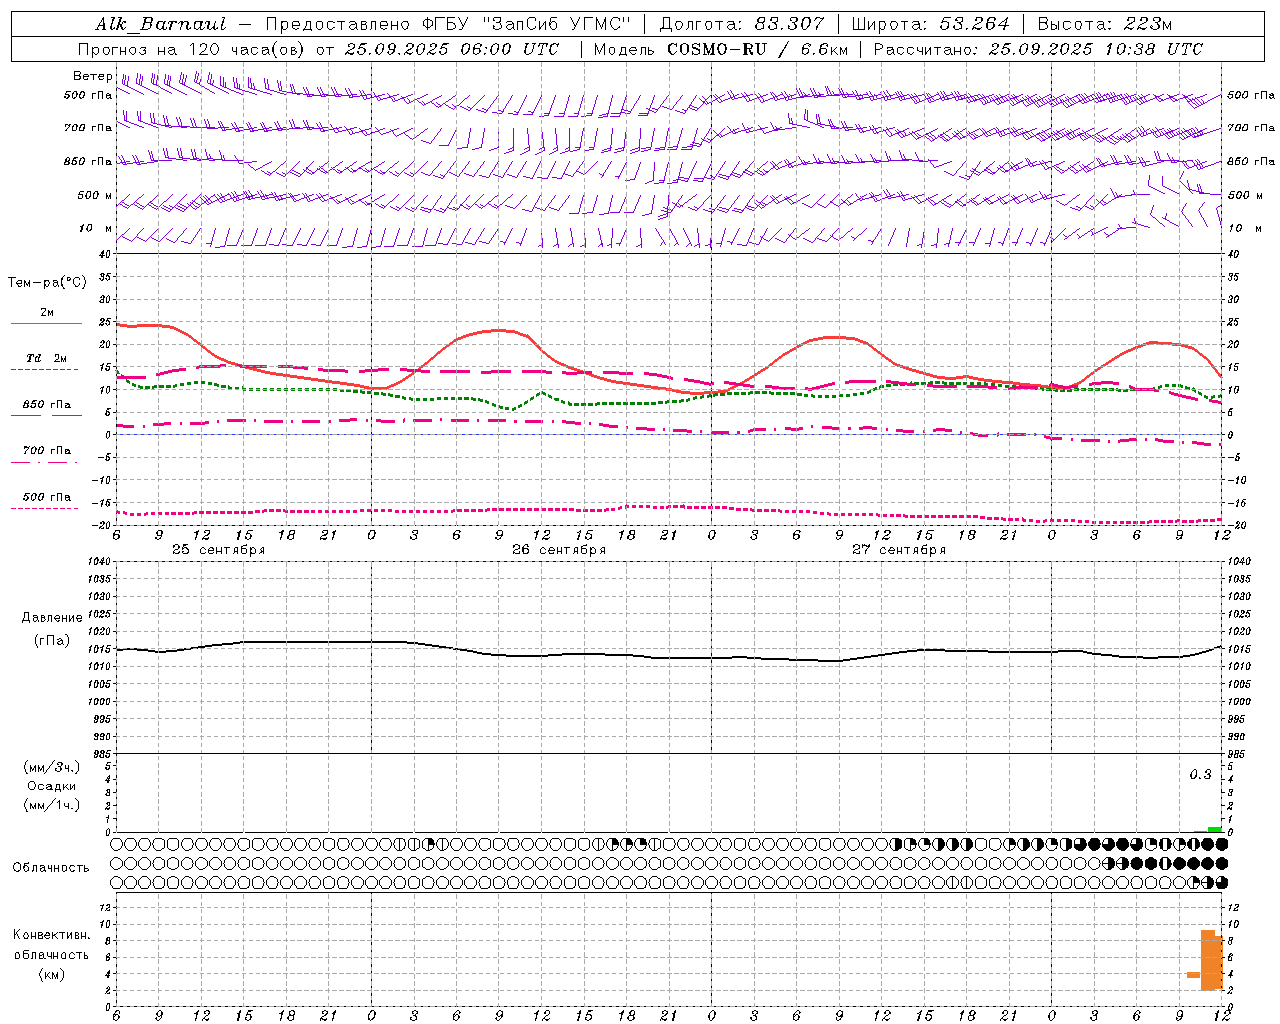
Task: Select the provider text mentioning "ЗапСиб УГМС"
Action: 449,24
